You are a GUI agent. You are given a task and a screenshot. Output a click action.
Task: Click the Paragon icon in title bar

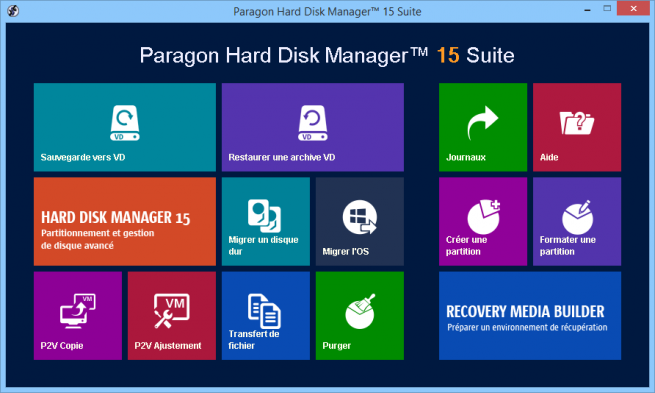click(x=13, y=11)
